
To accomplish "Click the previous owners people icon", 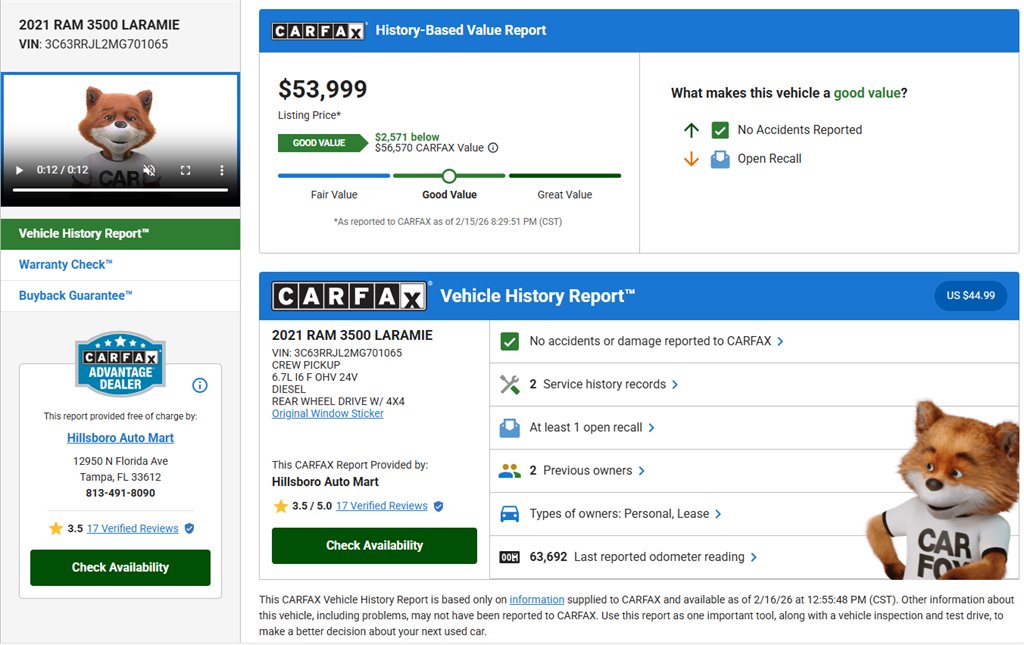I will click(509, 471).
